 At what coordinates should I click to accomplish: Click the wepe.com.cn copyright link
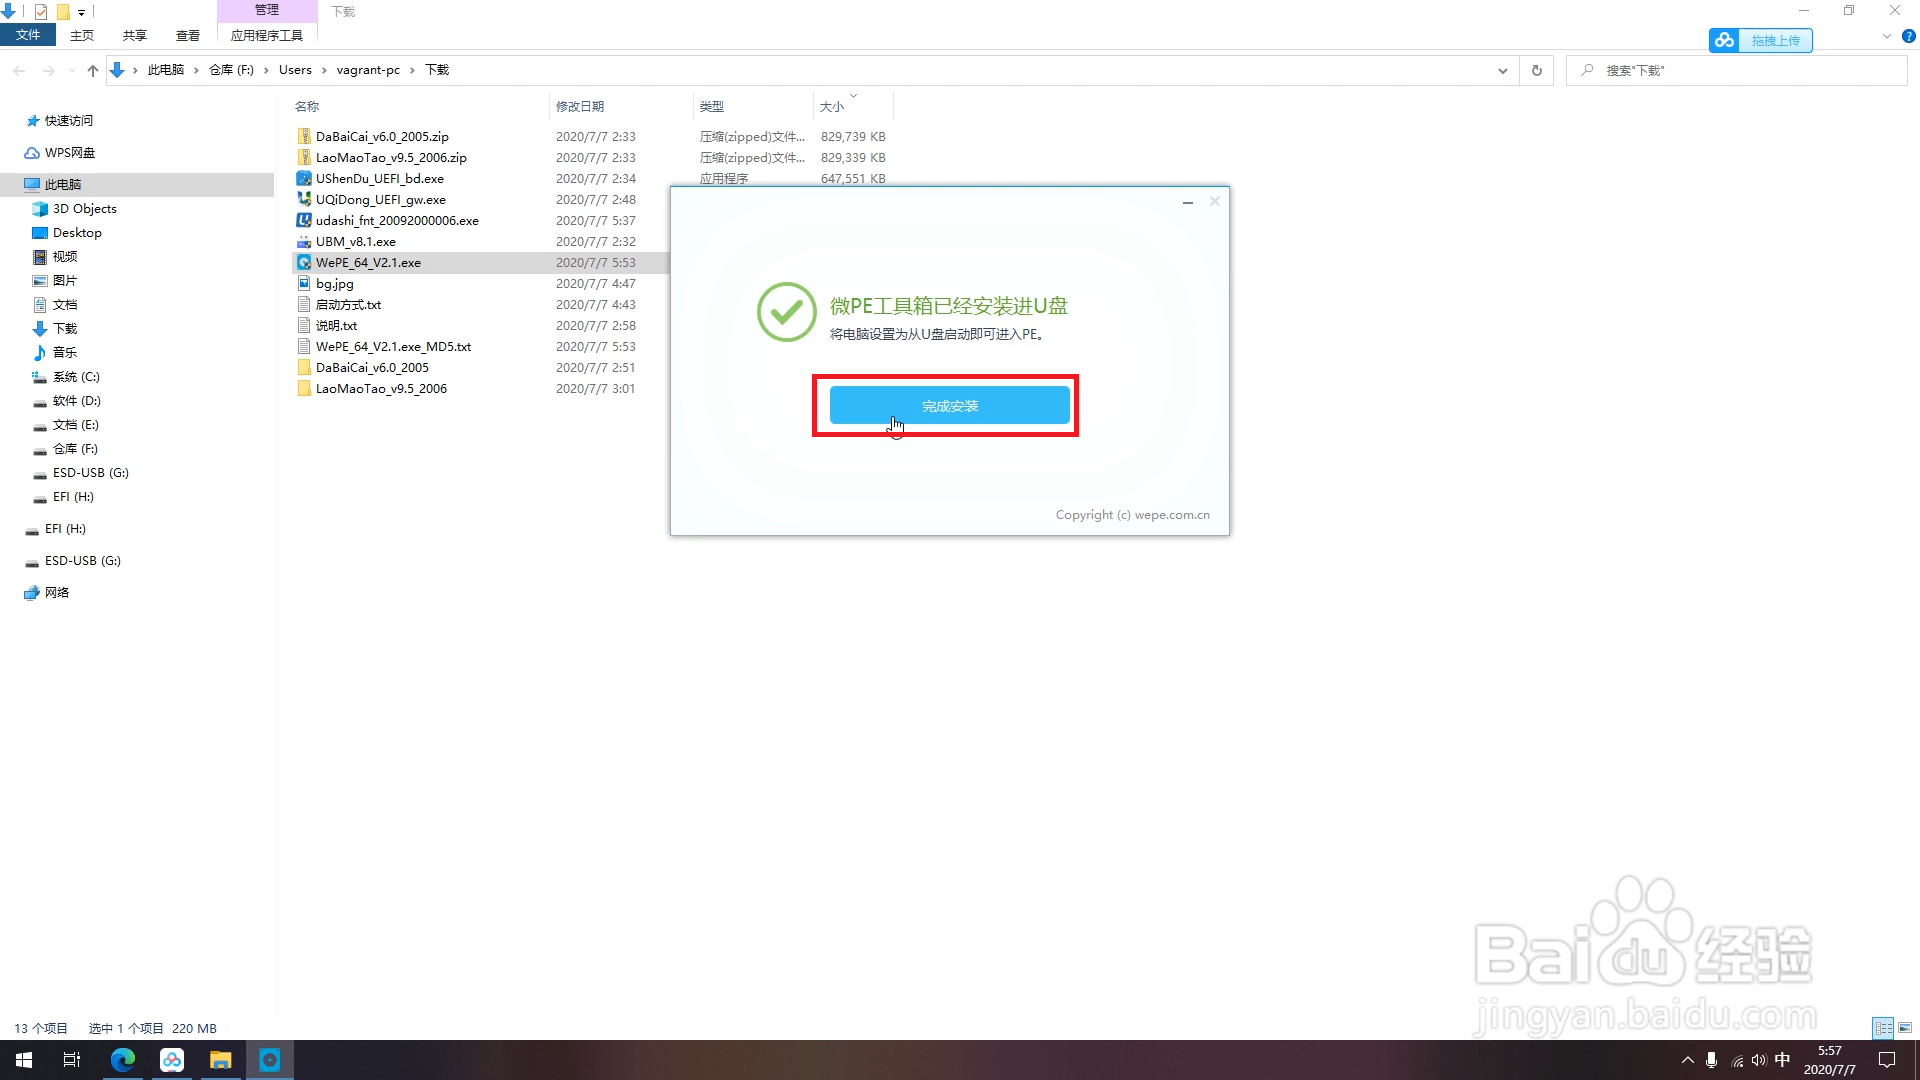click(1171, 515)
